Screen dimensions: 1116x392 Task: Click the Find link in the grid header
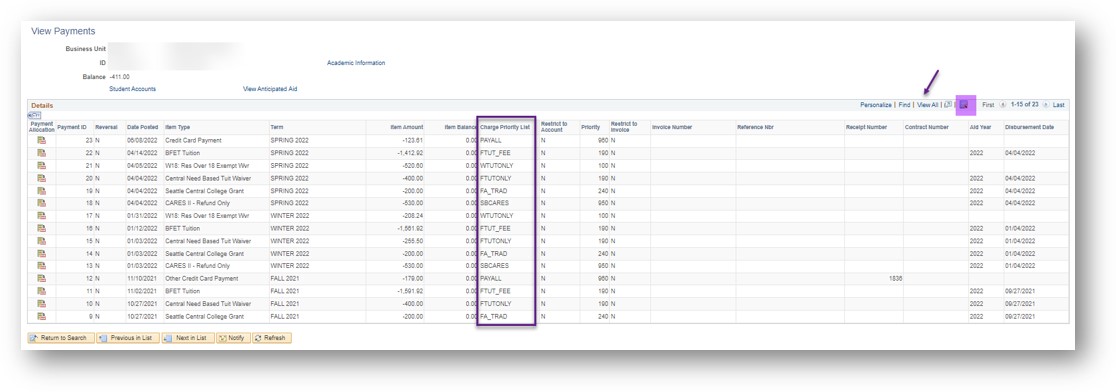pyautogui.click(x=904, y=105)
